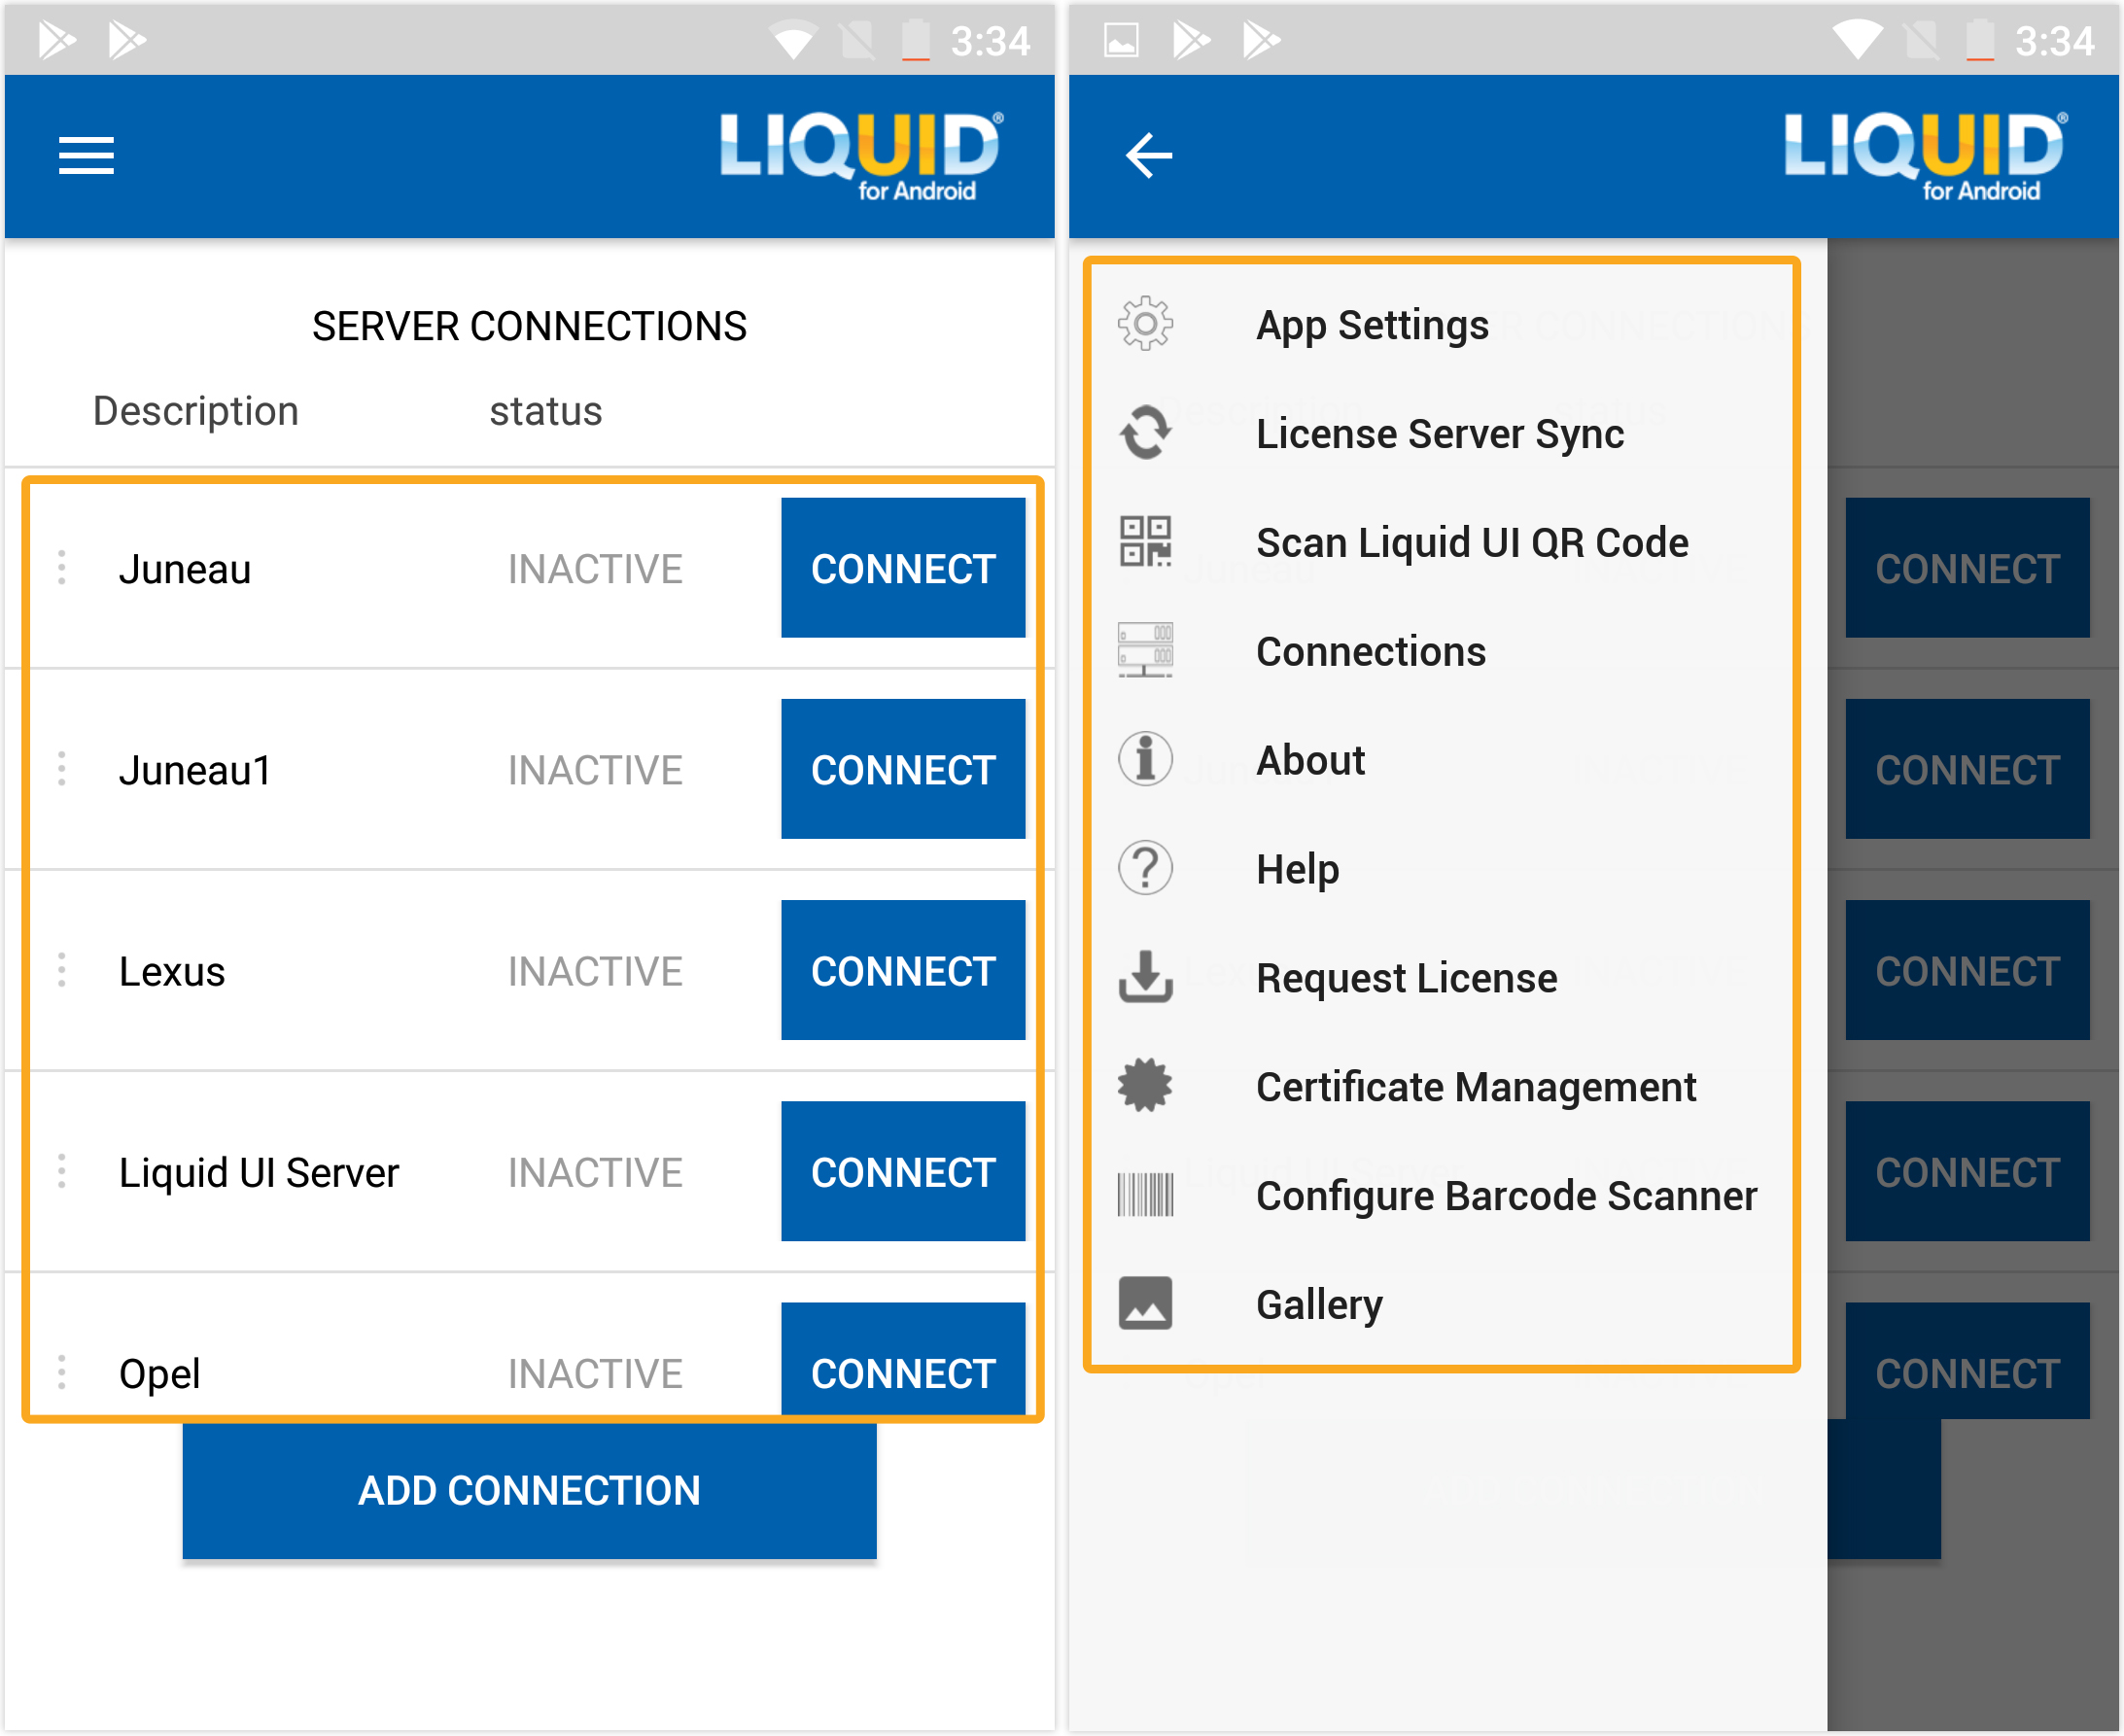Open the Lexus row three-dot menu
Image resolution: width=2124 pixels, height=1736 pixels.
(x=62, y=970)
